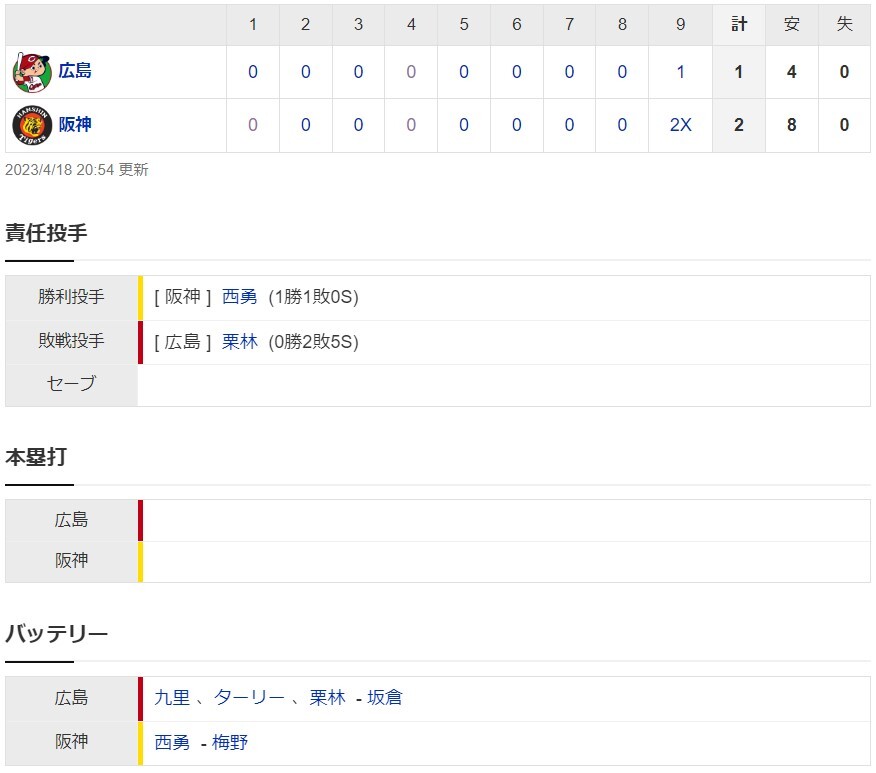Open the 広島 team link in scoreboard
This screenshot has height=773, width=876.
[75, 71]
